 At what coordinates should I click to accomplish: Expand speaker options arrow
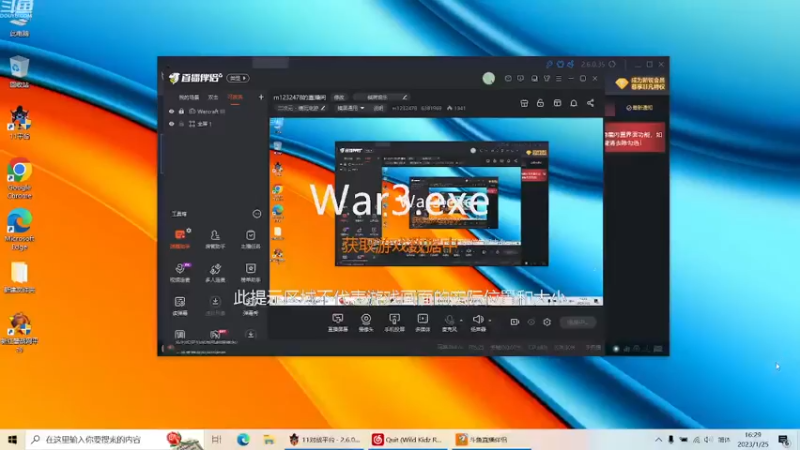(x=490, y=320)
